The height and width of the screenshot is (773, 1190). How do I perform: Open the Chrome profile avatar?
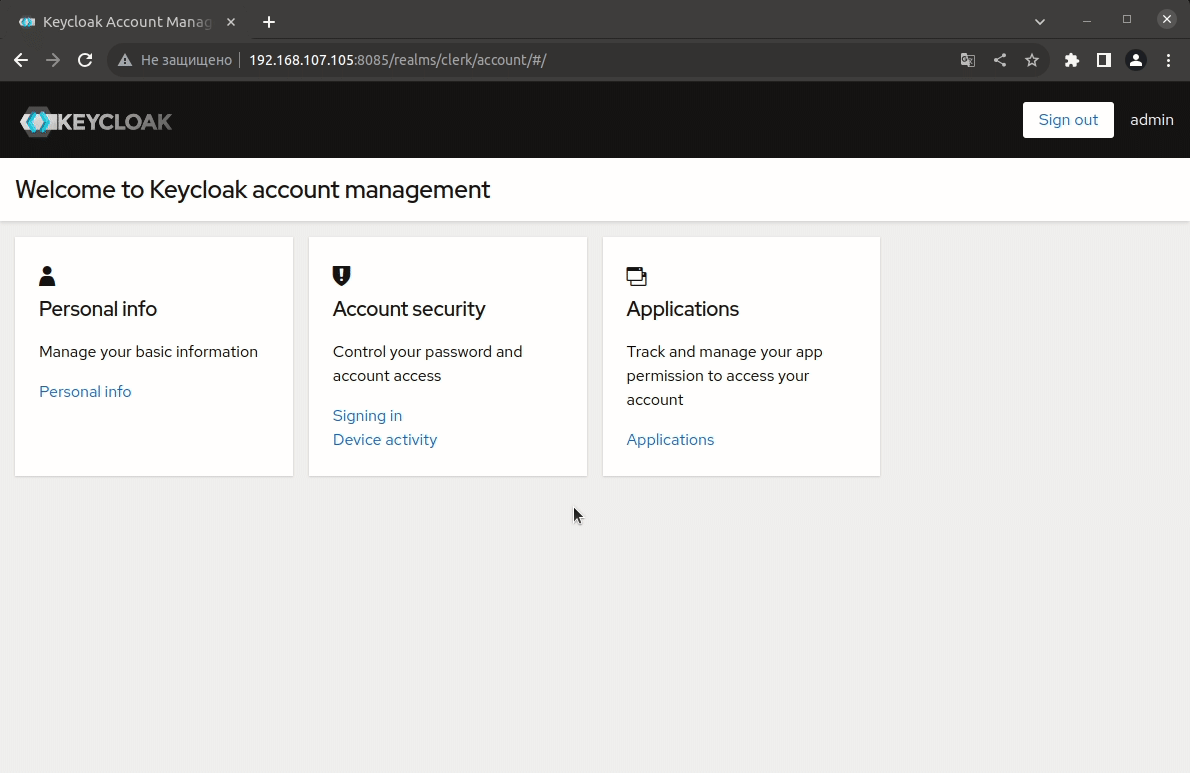click(1135, 60)
